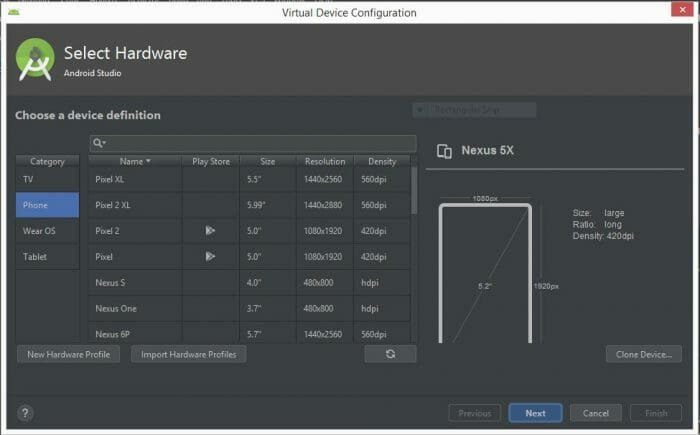Click the search magnifier icon

tap(99, 143)
